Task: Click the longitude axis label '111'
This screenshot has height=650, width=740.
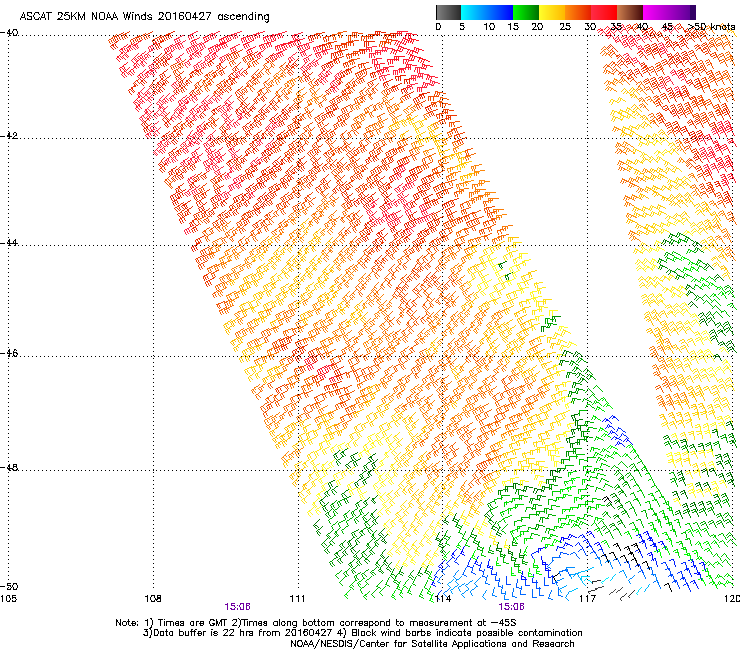Action: pos(297,599)
